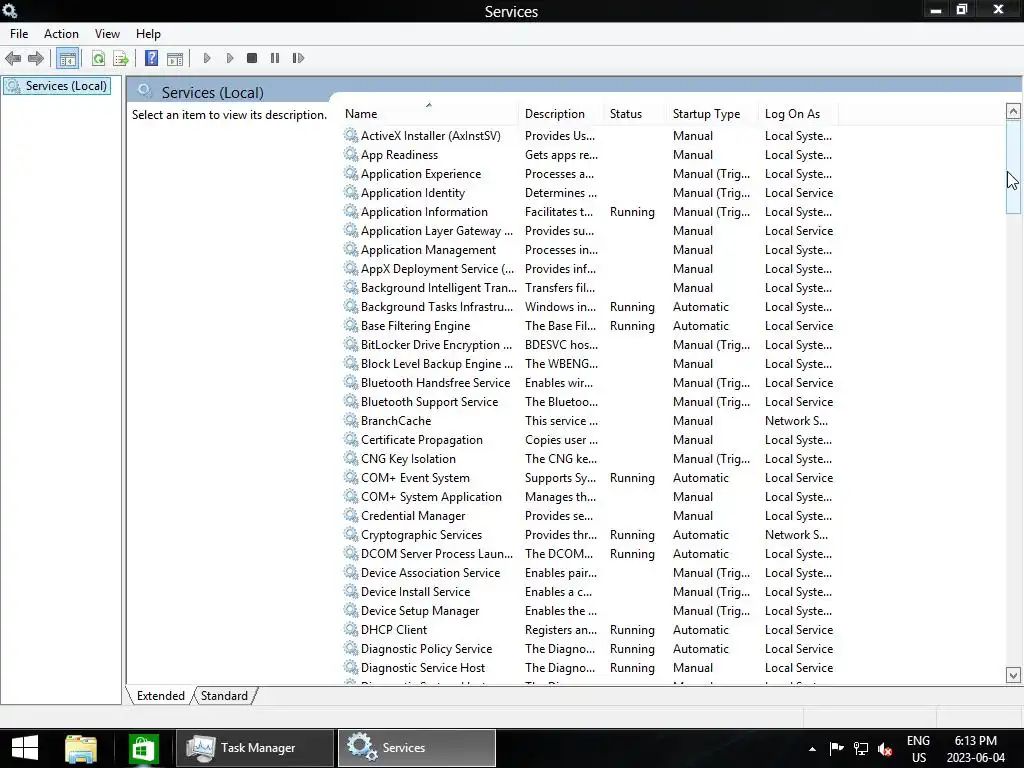Open File Explorer from the taskbar
This screenshot has height=768, width=1024.
(81, 748)
